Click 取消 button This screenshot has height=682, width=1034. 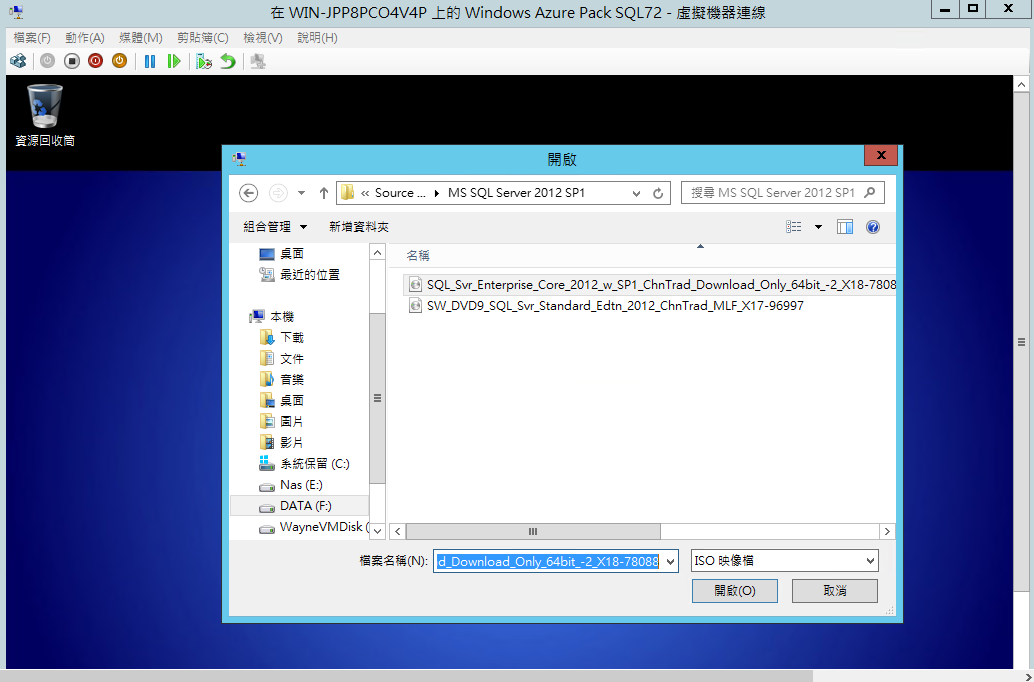click(x=834, y=590)
